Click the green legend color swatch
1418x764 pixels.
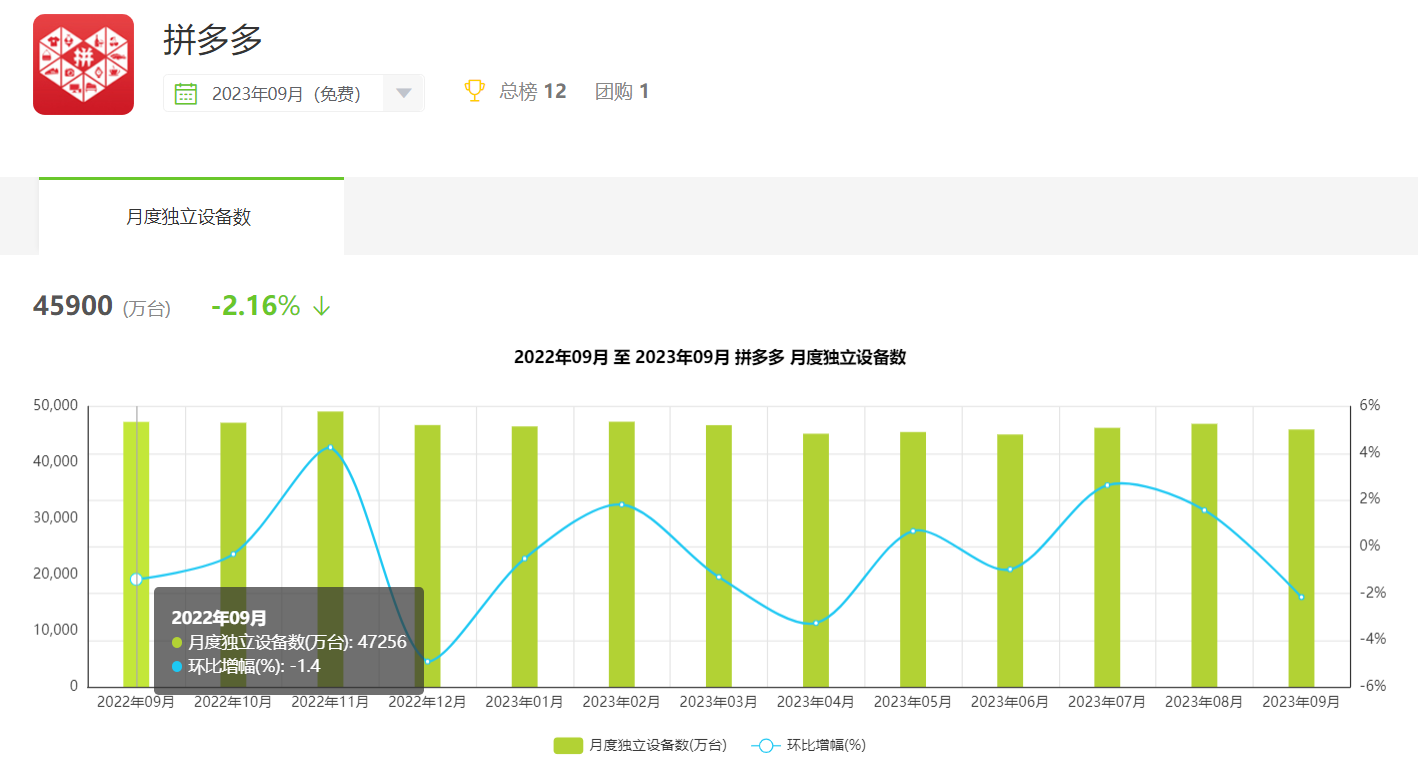pos(567,745)
